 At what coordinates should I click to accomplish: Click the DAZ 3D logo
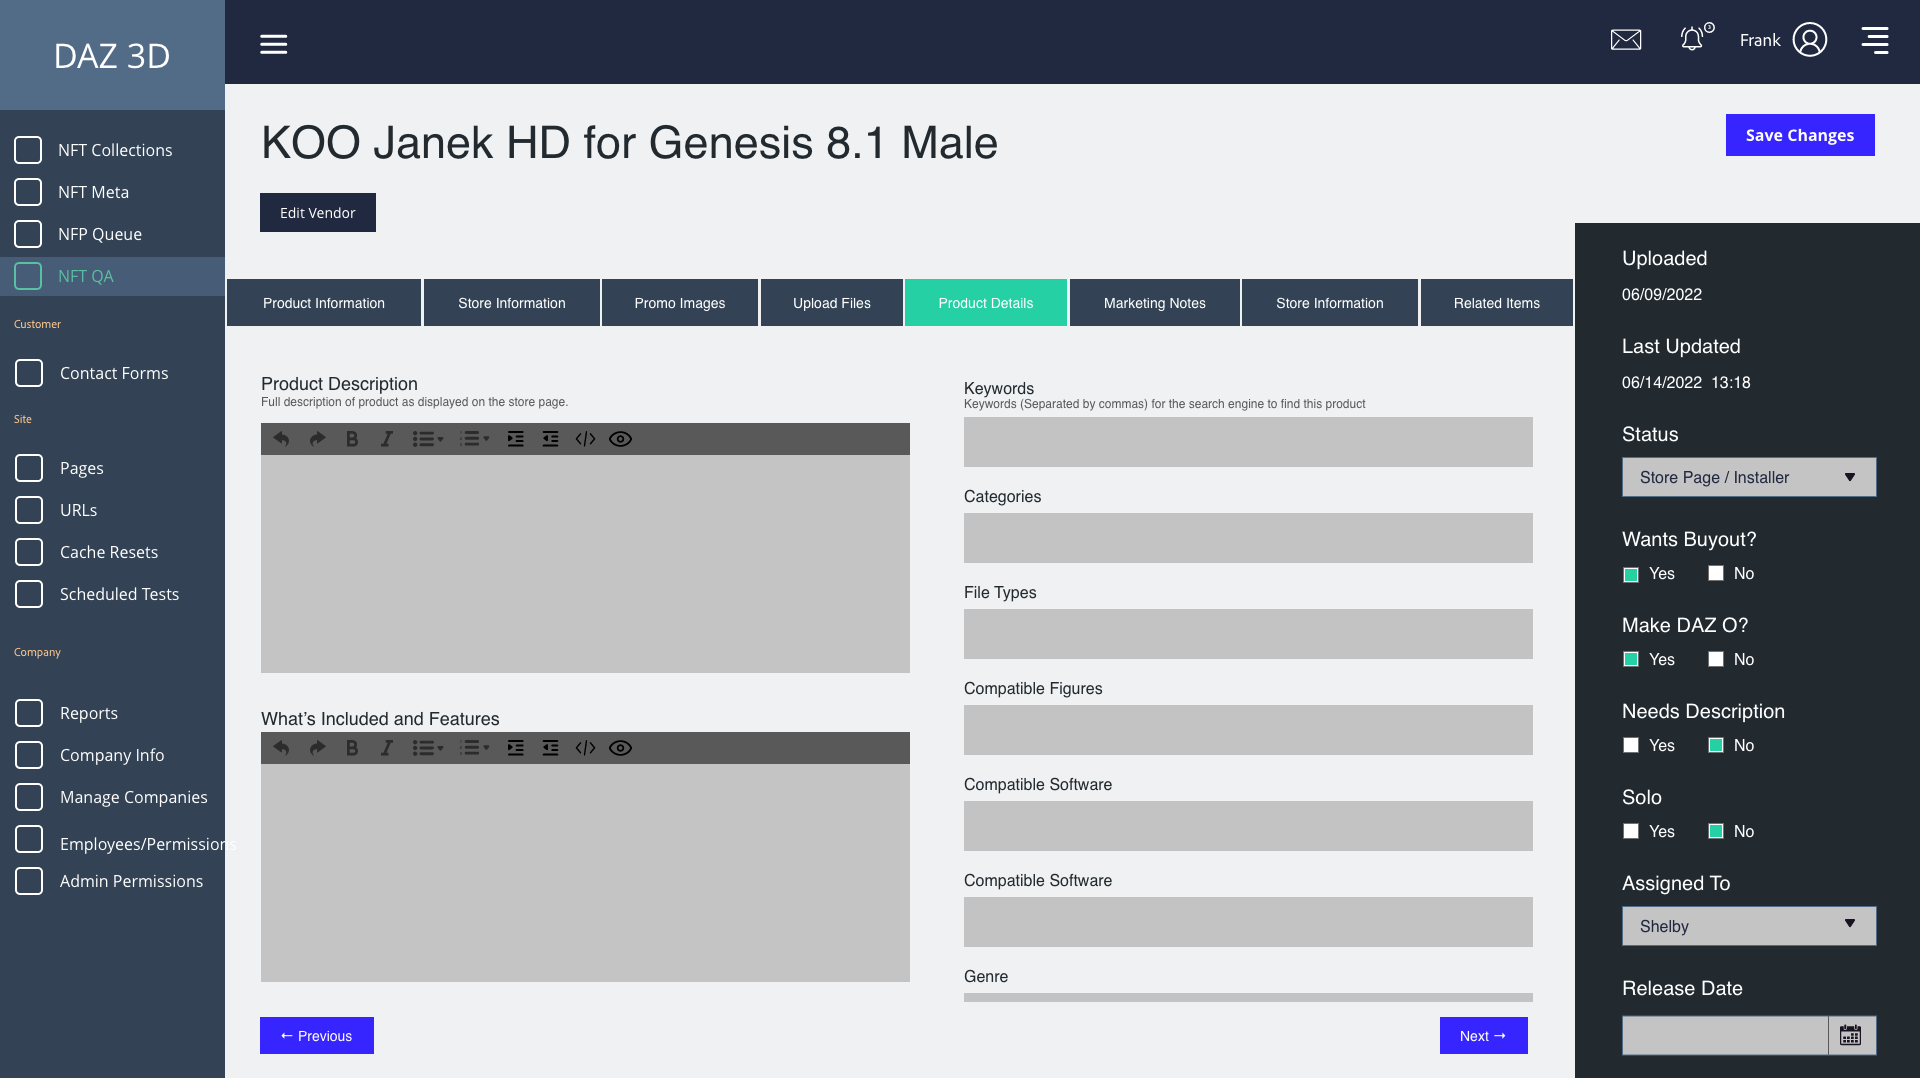pyautogui.click(x=112, y=56)
